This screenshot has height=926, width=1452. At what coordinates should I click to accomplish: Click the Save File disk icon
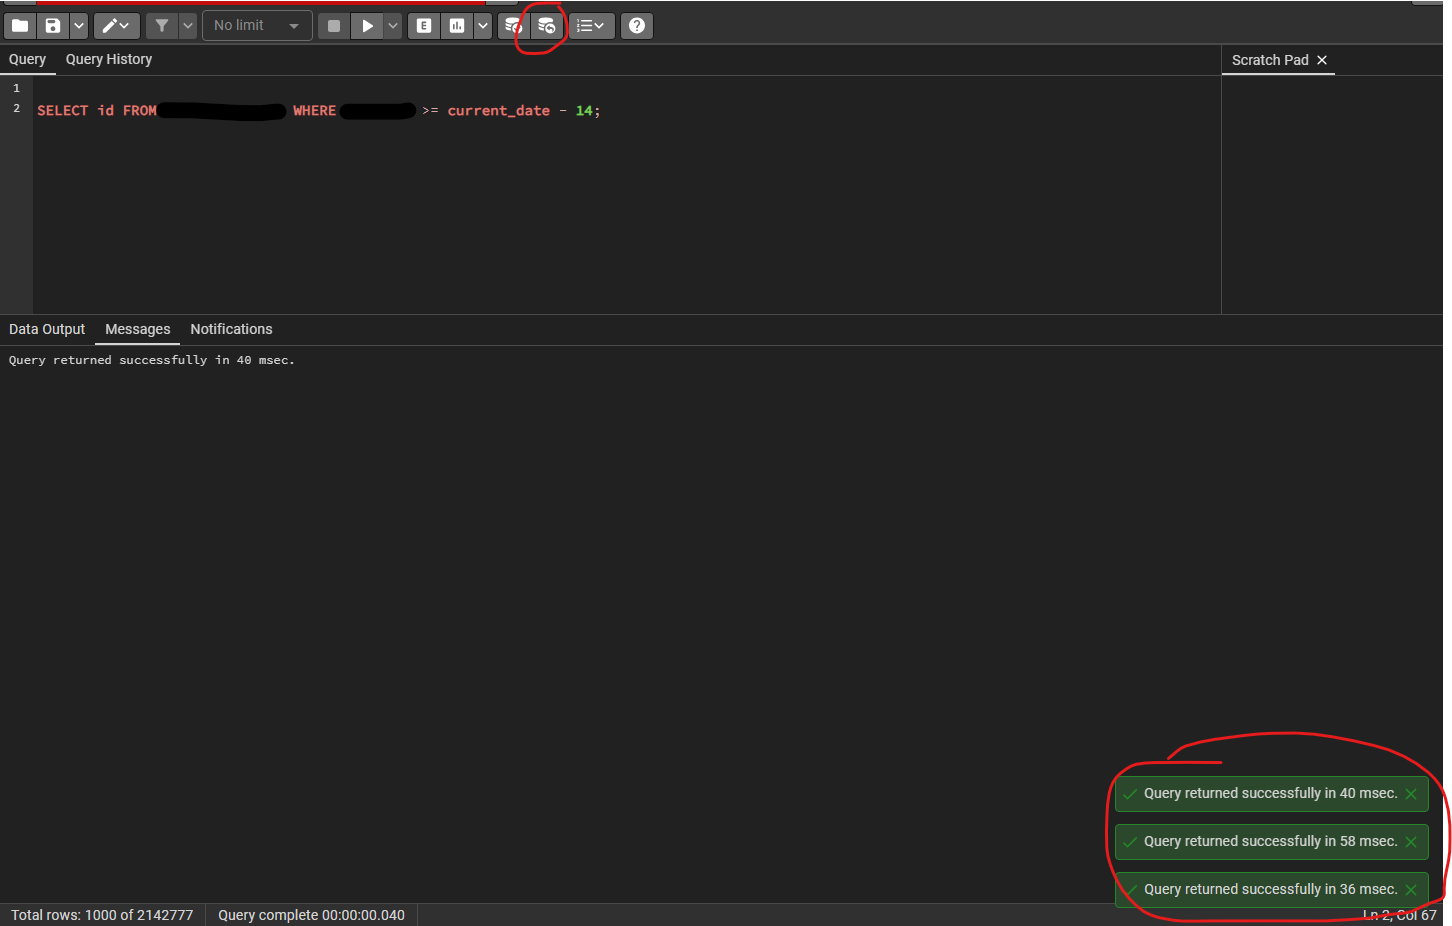tap(53, 26)
